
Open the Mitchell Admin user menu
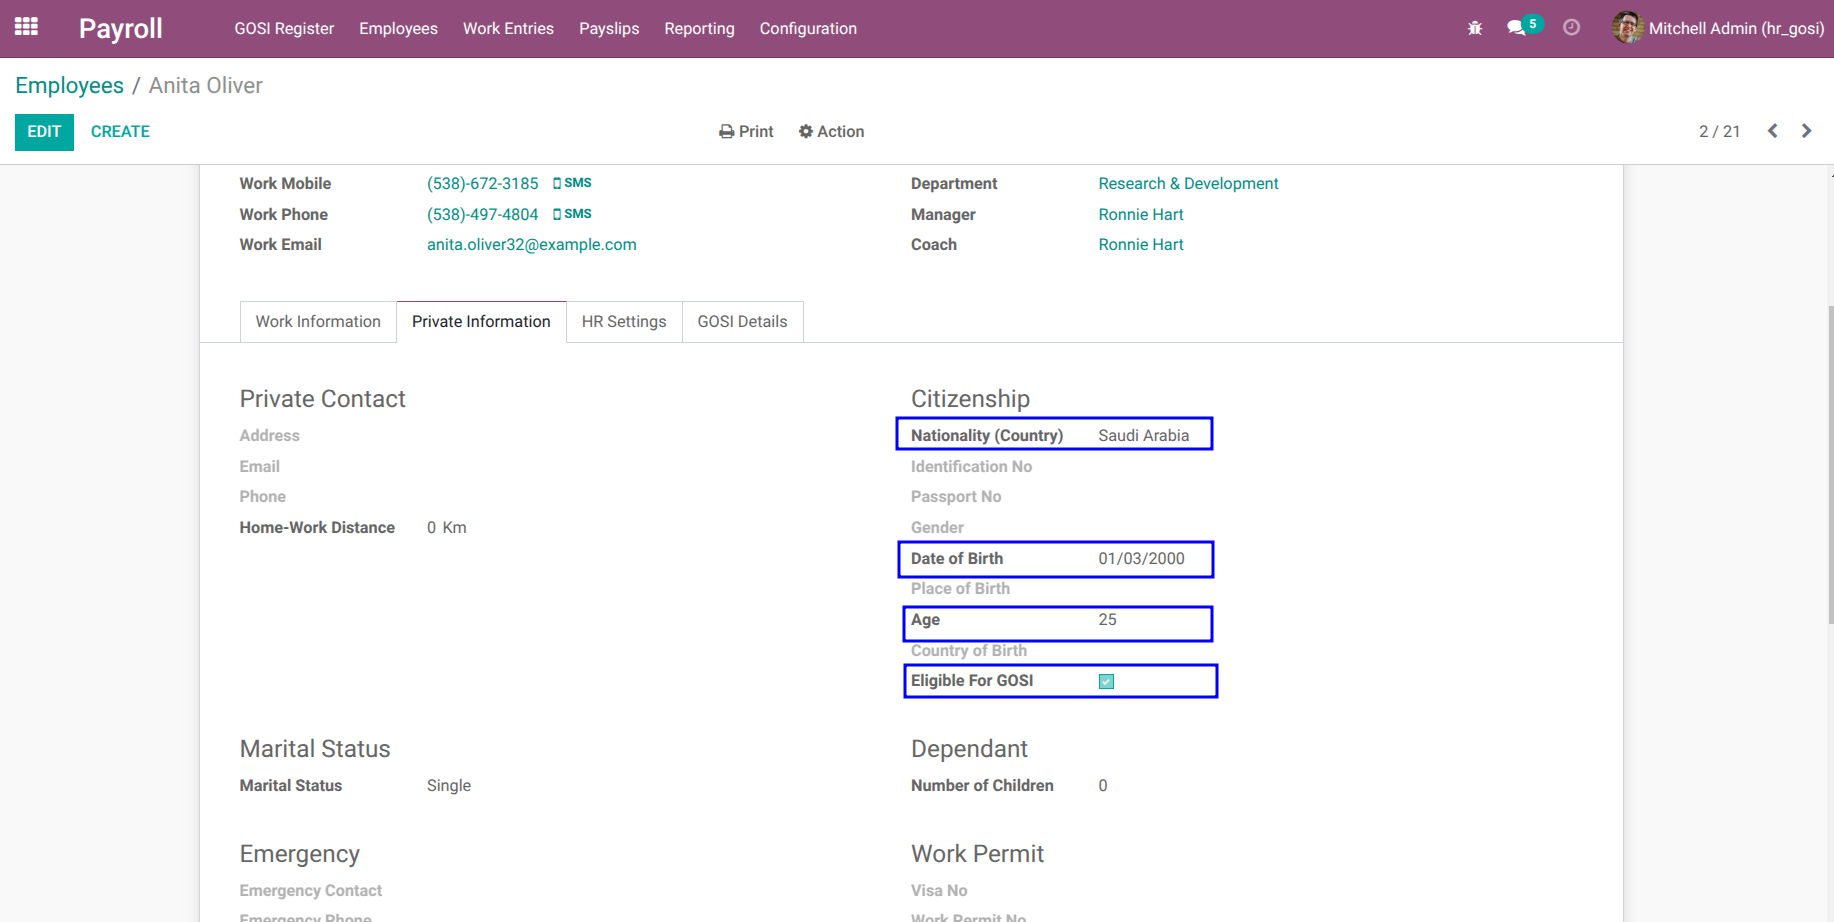point(1718,28)
